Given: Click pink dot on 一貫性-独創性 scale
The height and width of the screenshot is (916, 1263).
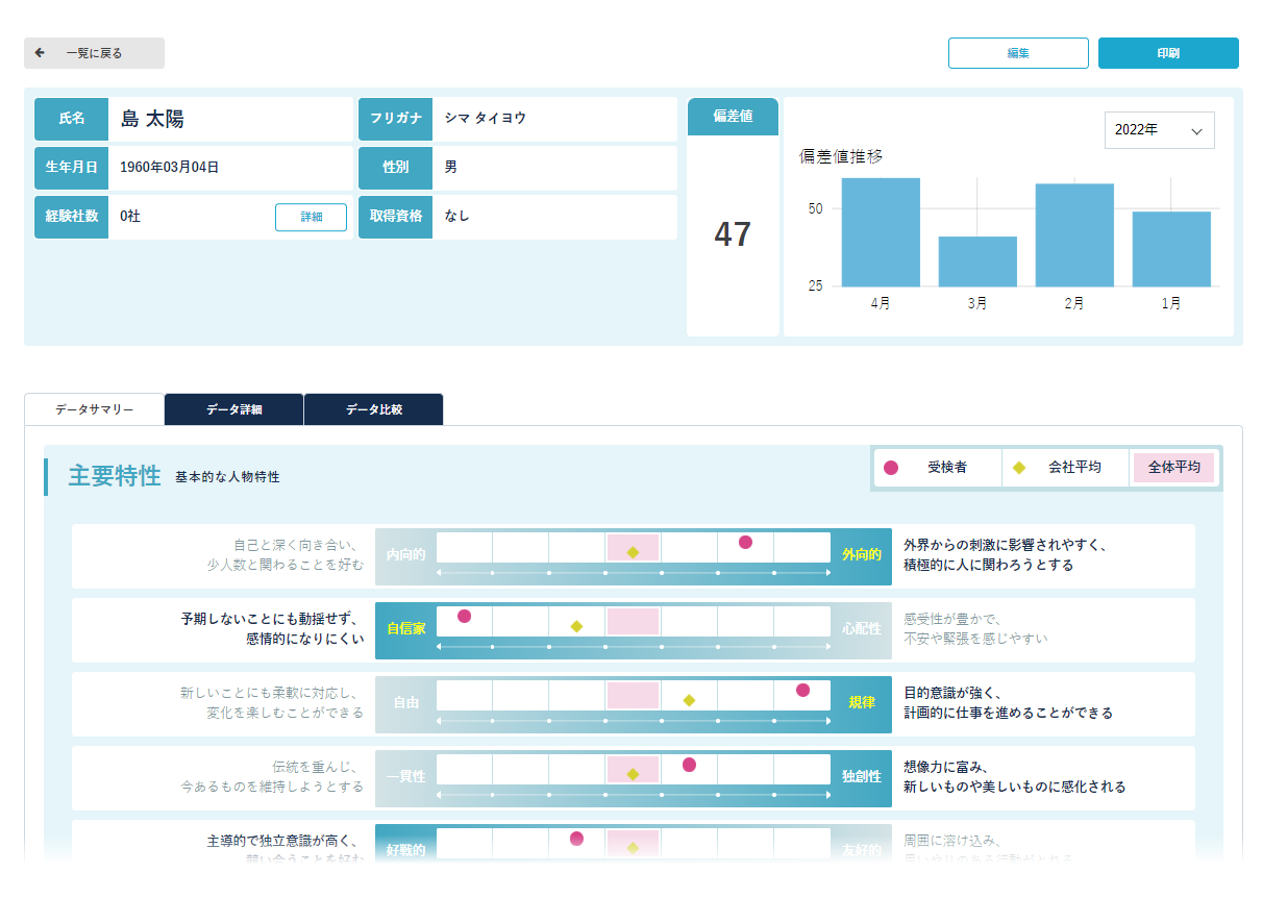Looking at the screenshot, I should (x=689, y=765).
